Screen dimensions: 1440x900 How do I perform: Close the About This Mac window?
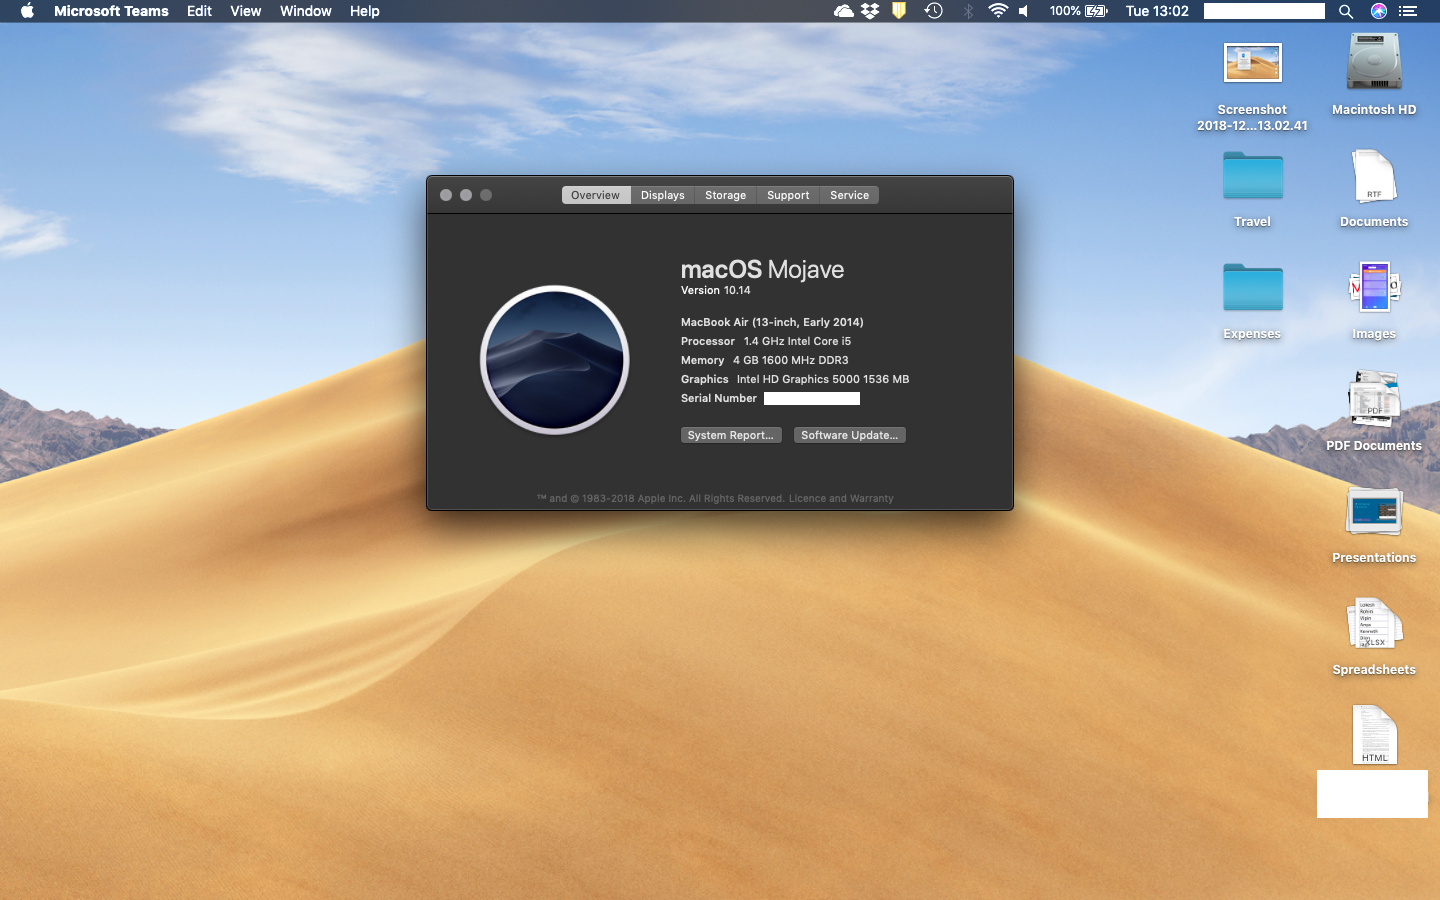pyautogui.click(x=446, y=195)
